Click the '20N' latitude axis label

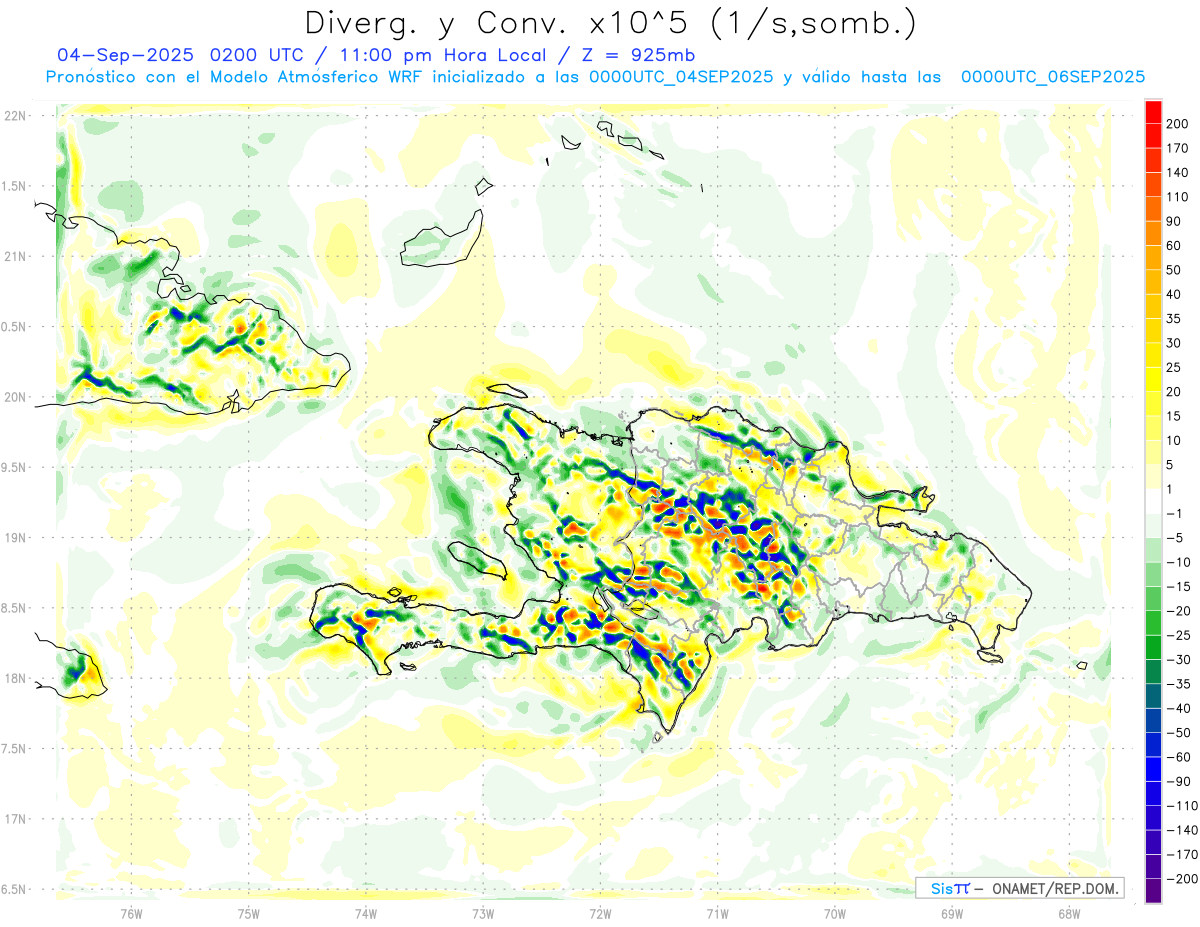[15, 397]
